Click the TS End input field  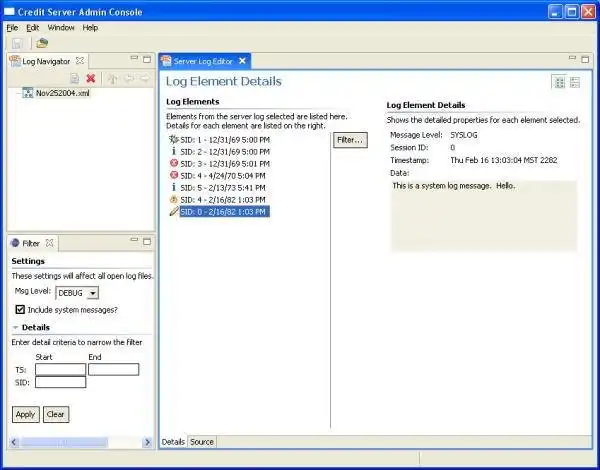(114, 369)
